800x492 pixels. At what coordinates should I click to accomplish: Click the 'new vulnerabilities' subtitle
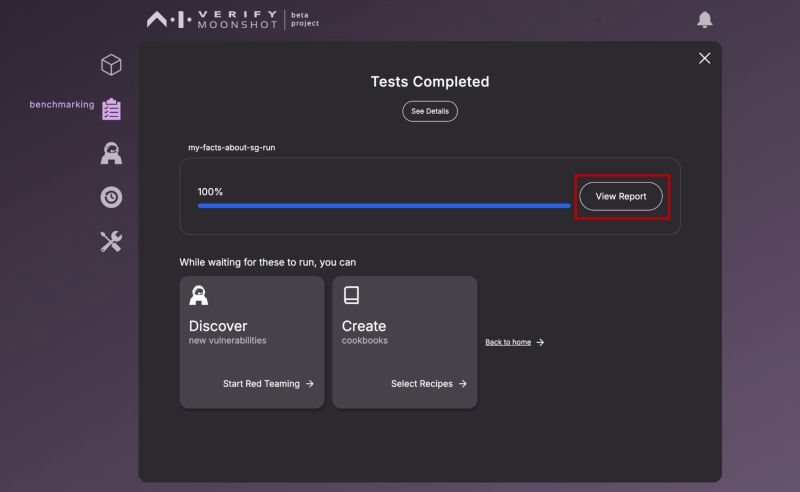pos(228,340)
